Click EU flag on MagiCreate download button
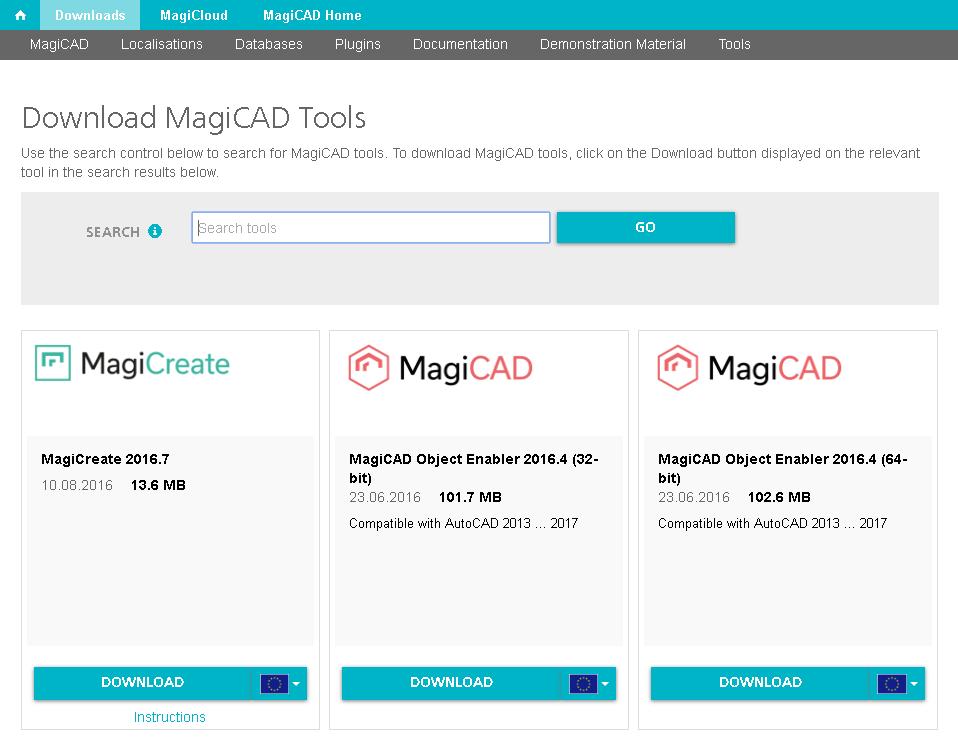 click(274, 683)
